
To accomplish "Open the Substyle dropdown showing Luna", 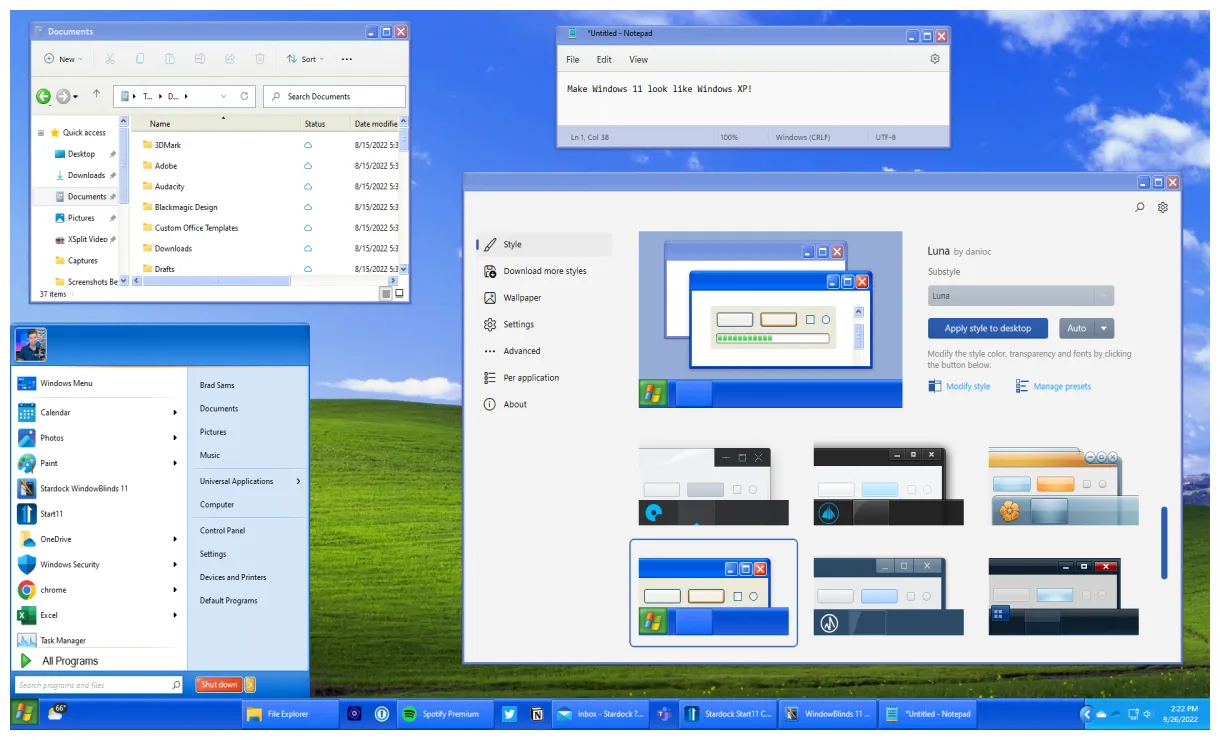I will click(1020, 295).
